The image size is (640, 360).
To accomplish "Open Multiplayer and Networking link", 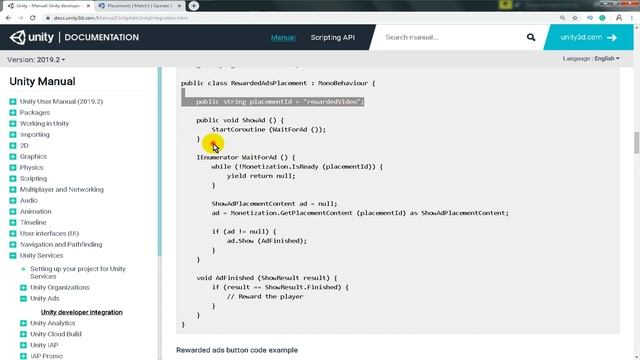I will pyautogui.click(x=62, y=190).
